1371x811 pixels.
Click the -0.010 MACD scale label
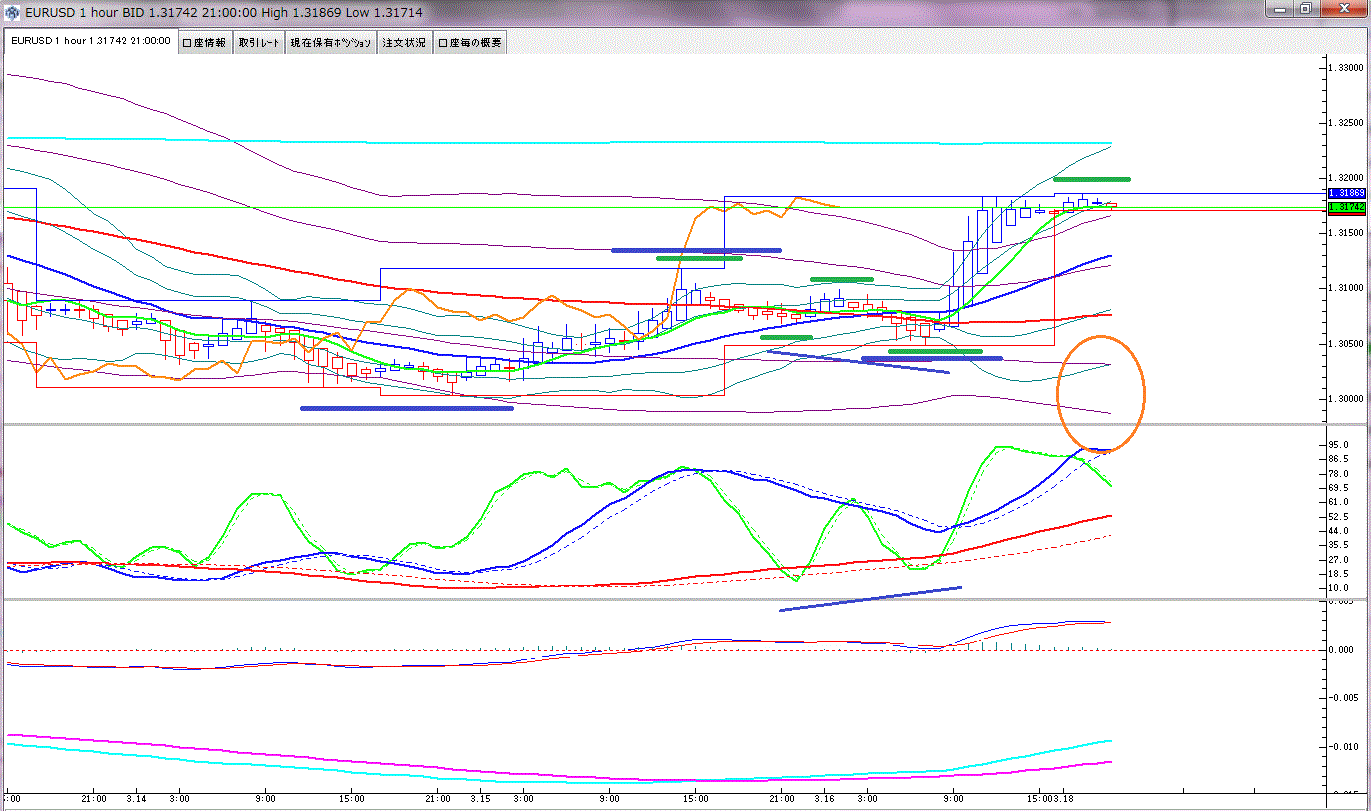[x=1342, y=747]
